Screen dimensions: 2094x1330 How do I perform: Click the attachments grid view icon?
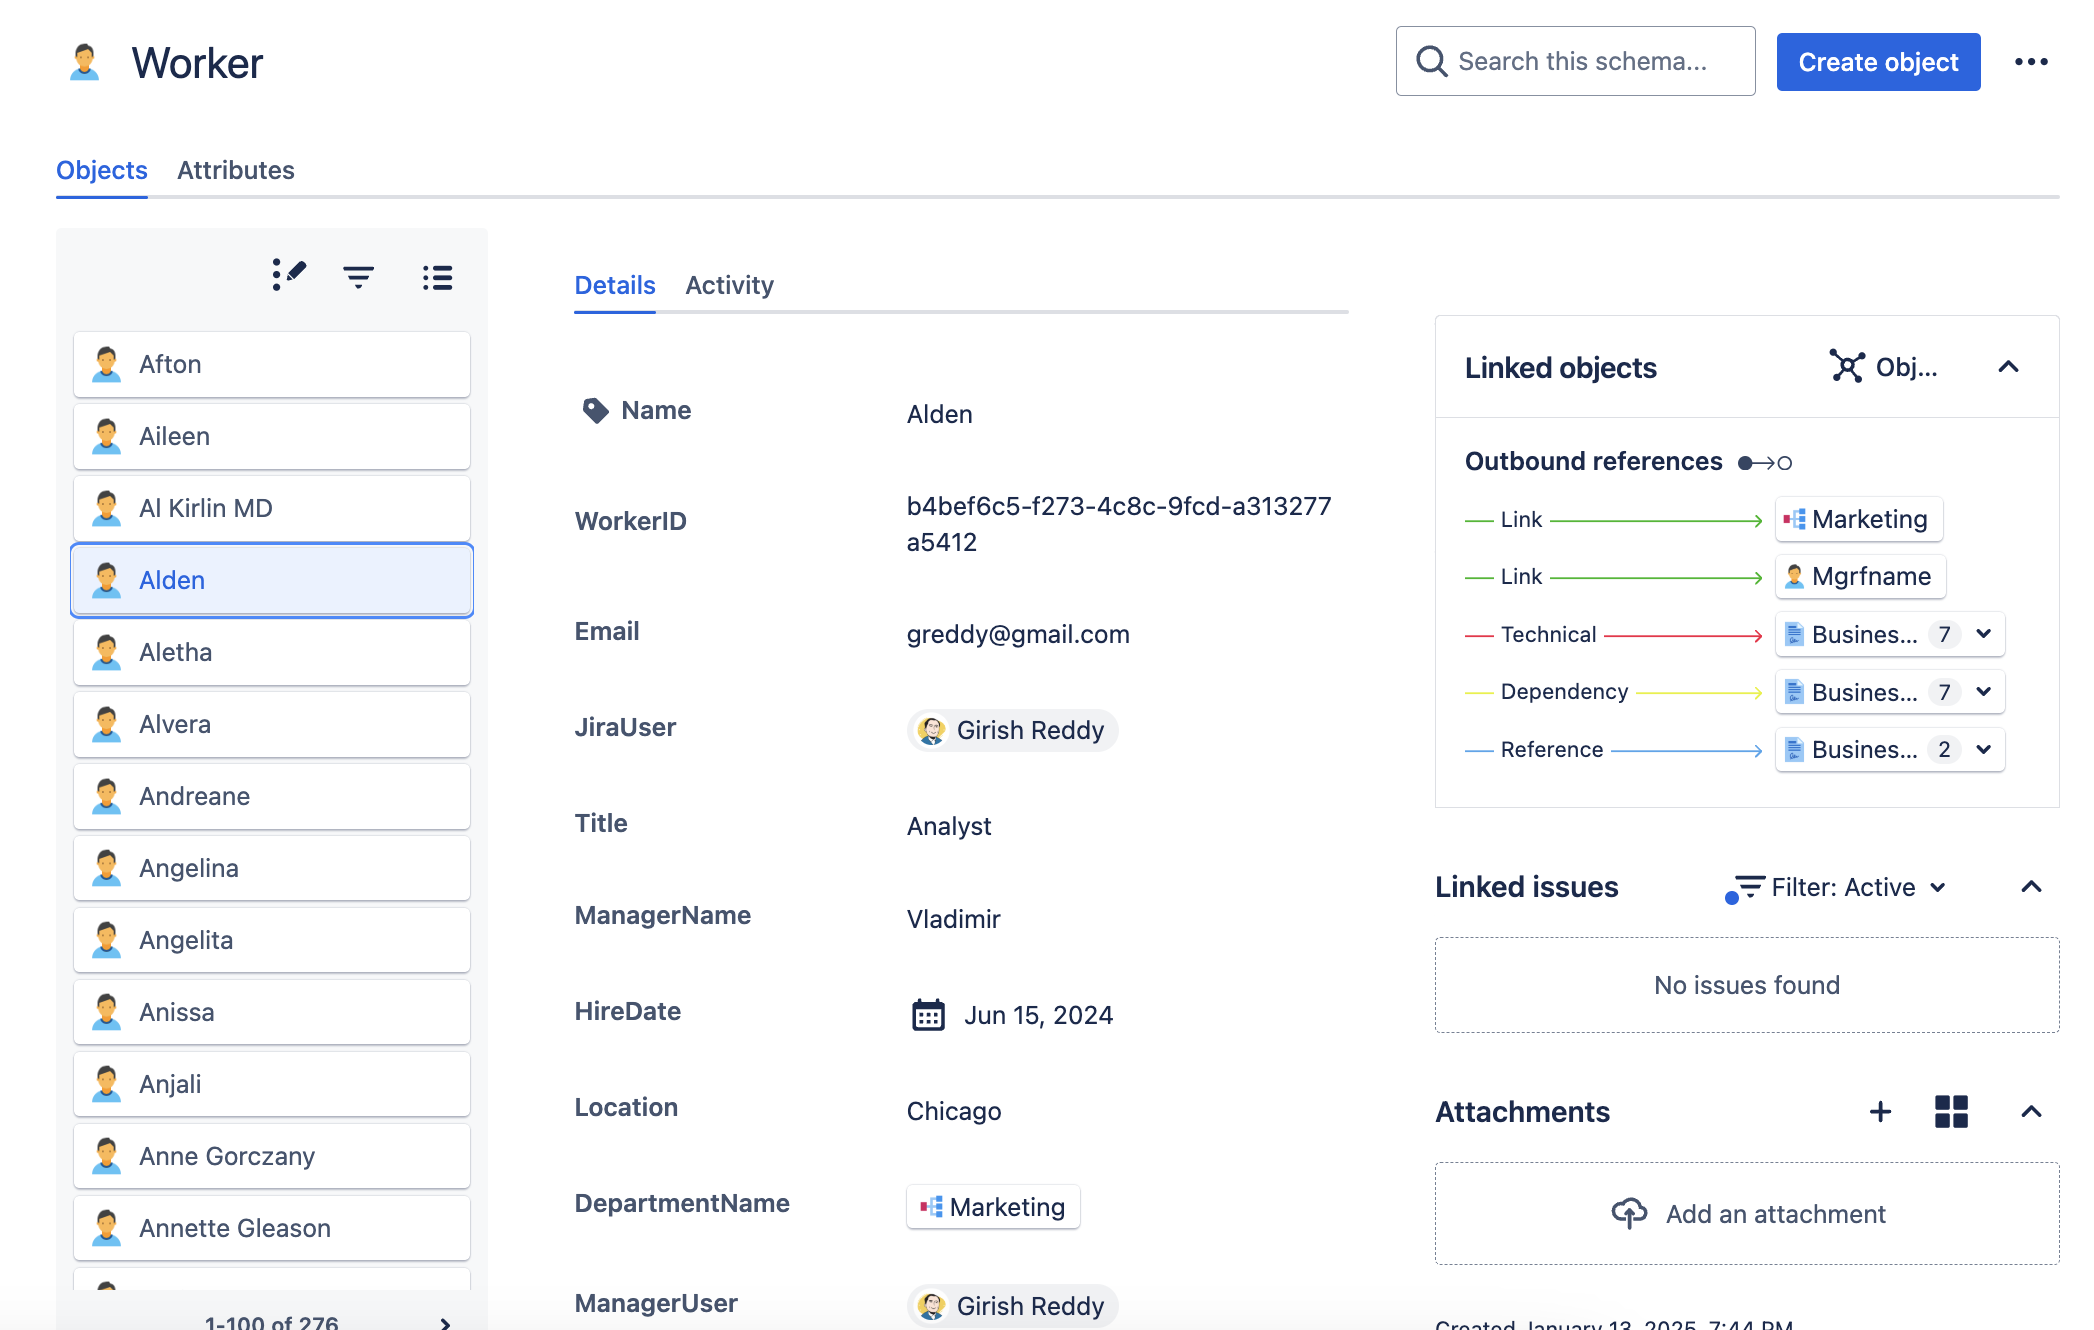(1950, 1112)
